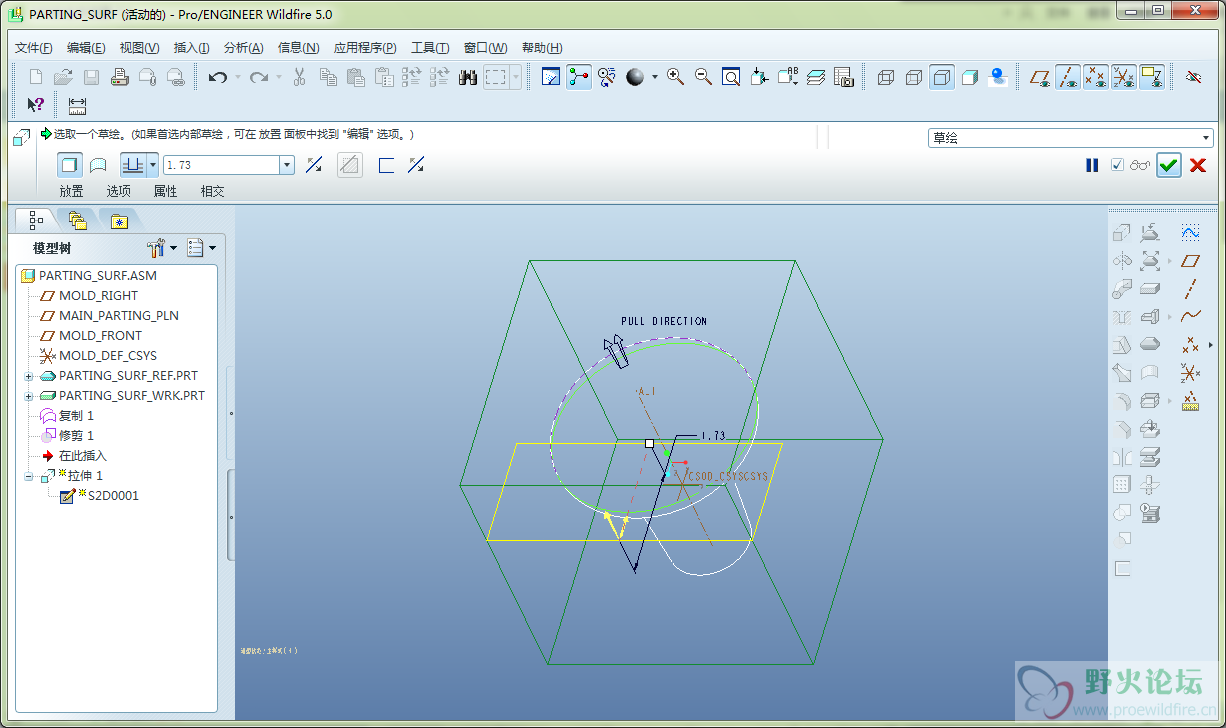Click the Datum Plane tool icon
The width and height of the screenshot is (1226, 728).
pyautogui.click(x=1190, y=261)
